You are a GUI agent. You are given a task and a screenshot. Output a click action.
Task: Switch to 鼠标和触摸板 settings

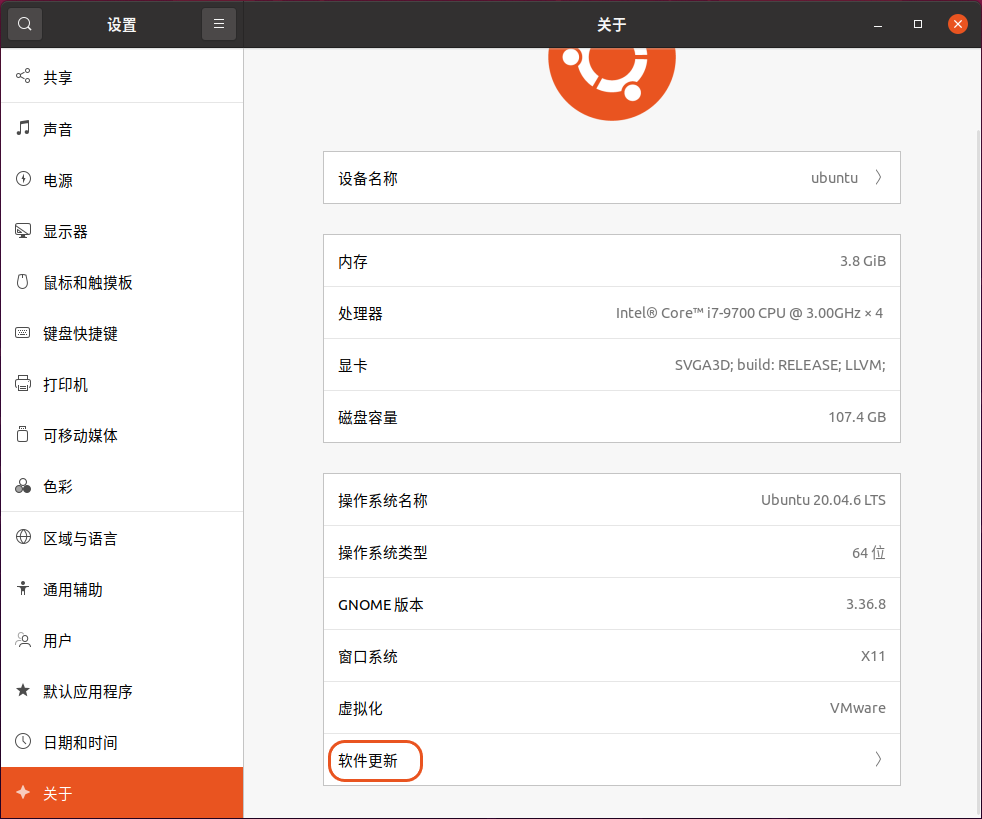[122, 282]
